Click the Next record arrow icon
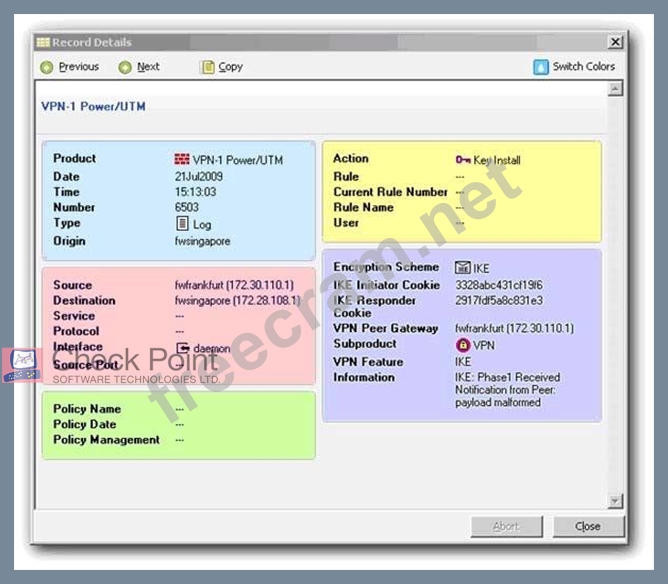The image size is (668, 584). pos(125,67)
